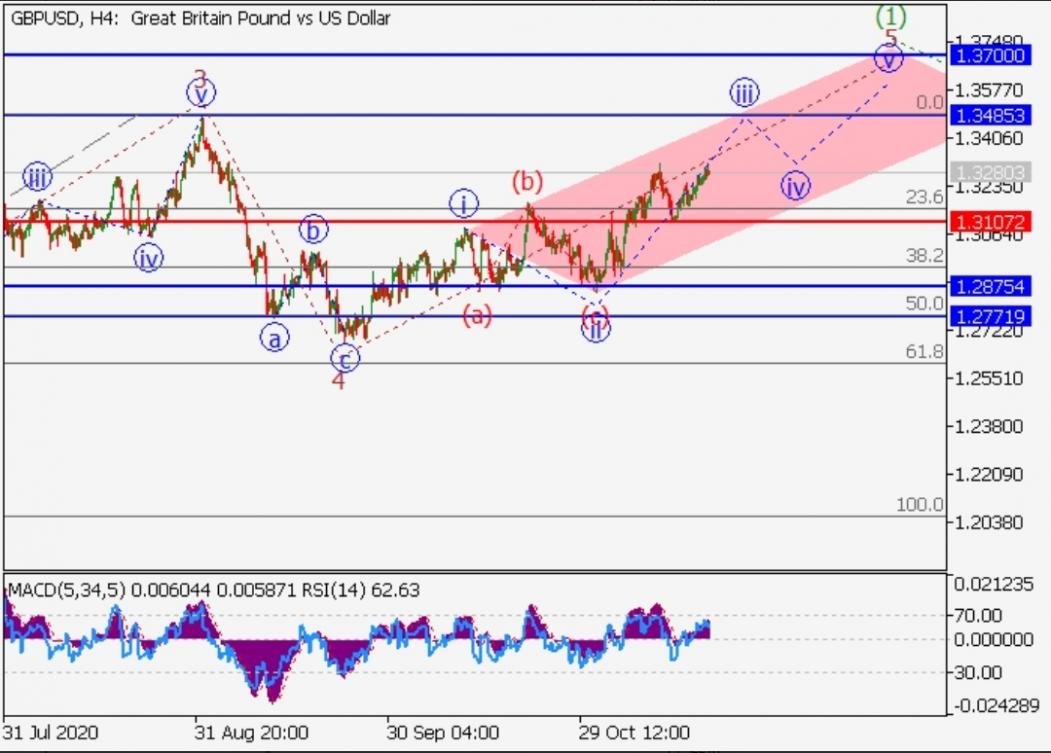1051x753 pixels.
Task: Select the 29 Oct 12:00 date marker
Action: pyautogui.click(x=635, y=730)
